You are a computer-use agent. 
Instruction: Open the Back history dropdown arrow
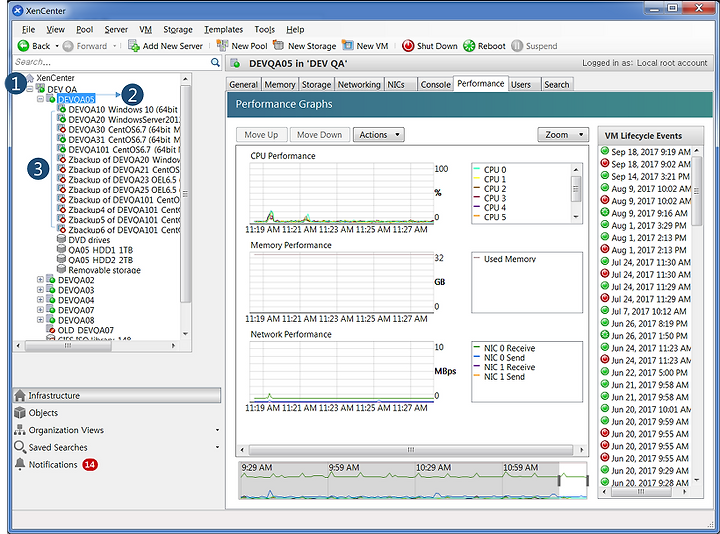tap(57, 46)
